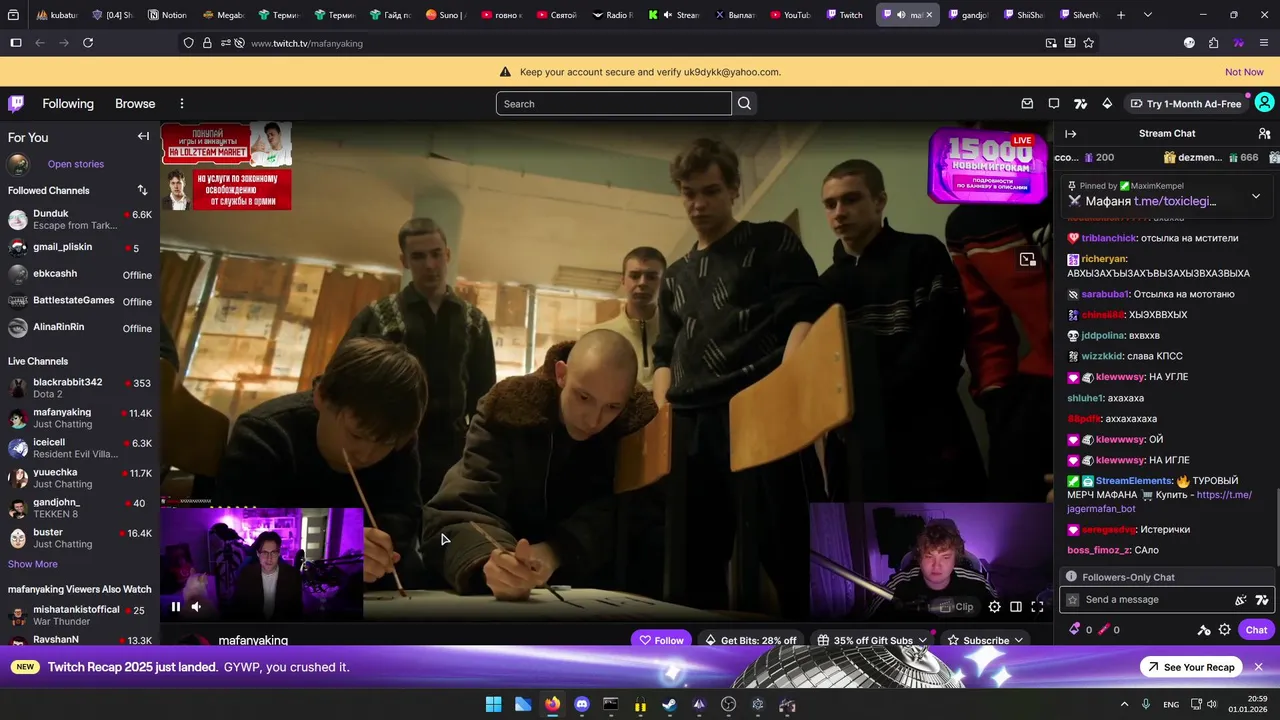Click Open stories link in sidebar

[x=76, y=164]
